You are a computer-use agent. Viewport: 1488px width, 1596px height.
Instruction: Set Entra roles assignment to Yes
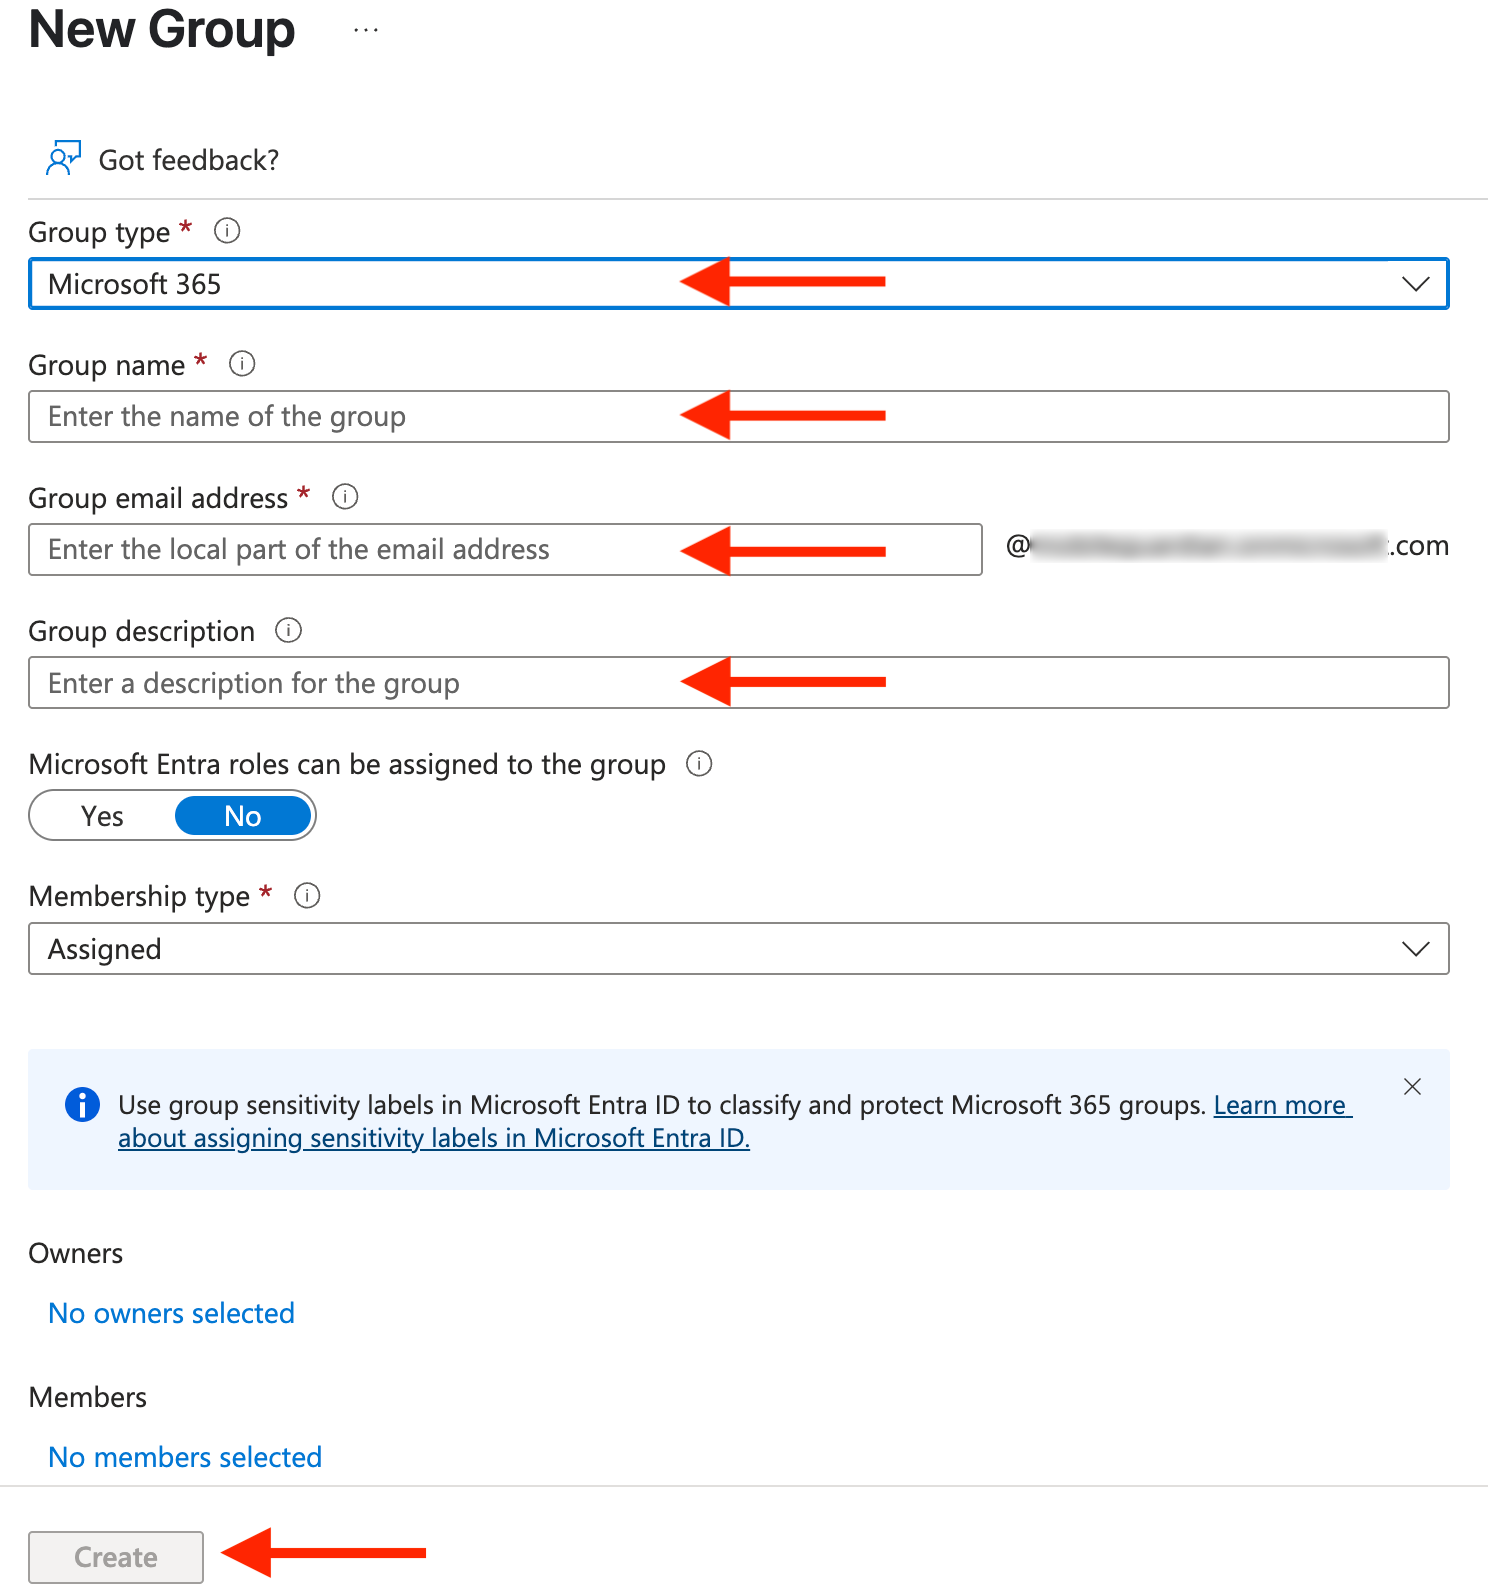[x=102, y=816]
